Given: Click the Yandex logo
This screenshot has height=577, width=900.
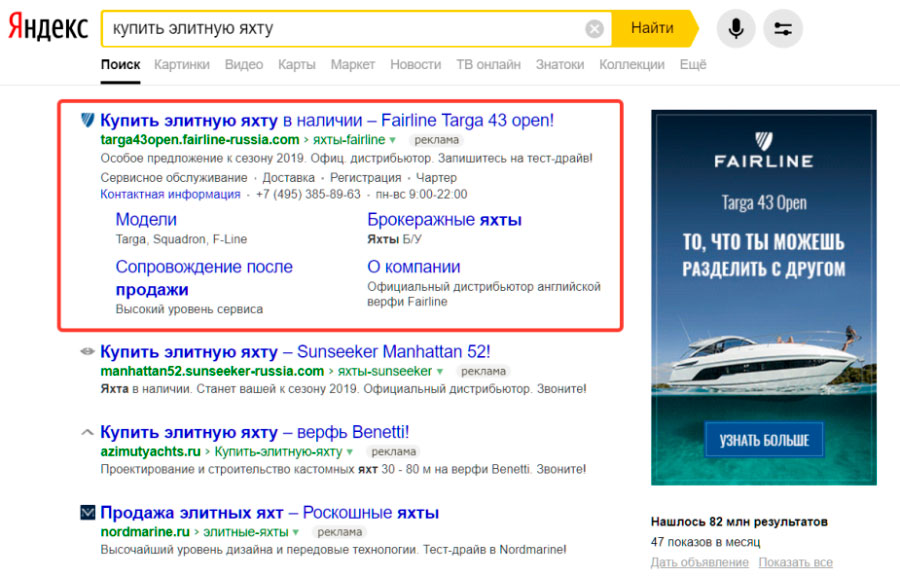Looking at the screenshot, I should 48,28.
